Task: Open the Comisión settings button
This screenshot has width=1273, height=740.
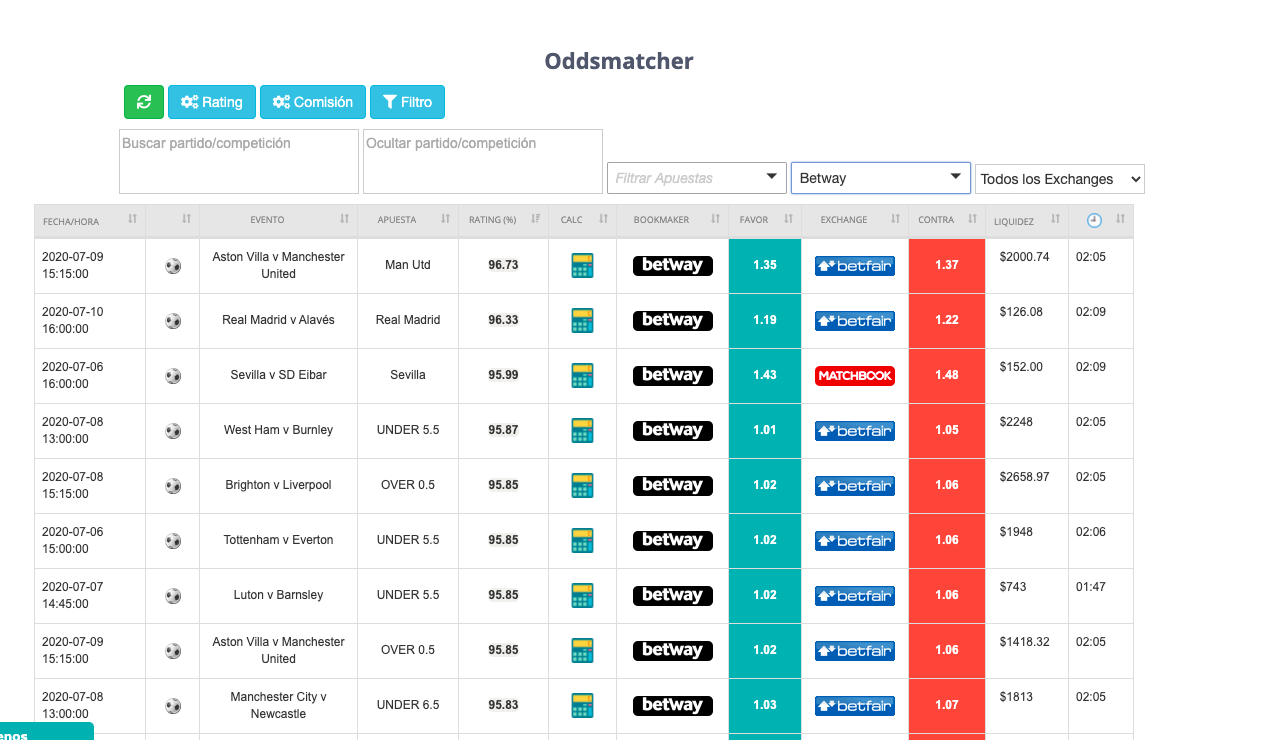Action: coord(313,102)
